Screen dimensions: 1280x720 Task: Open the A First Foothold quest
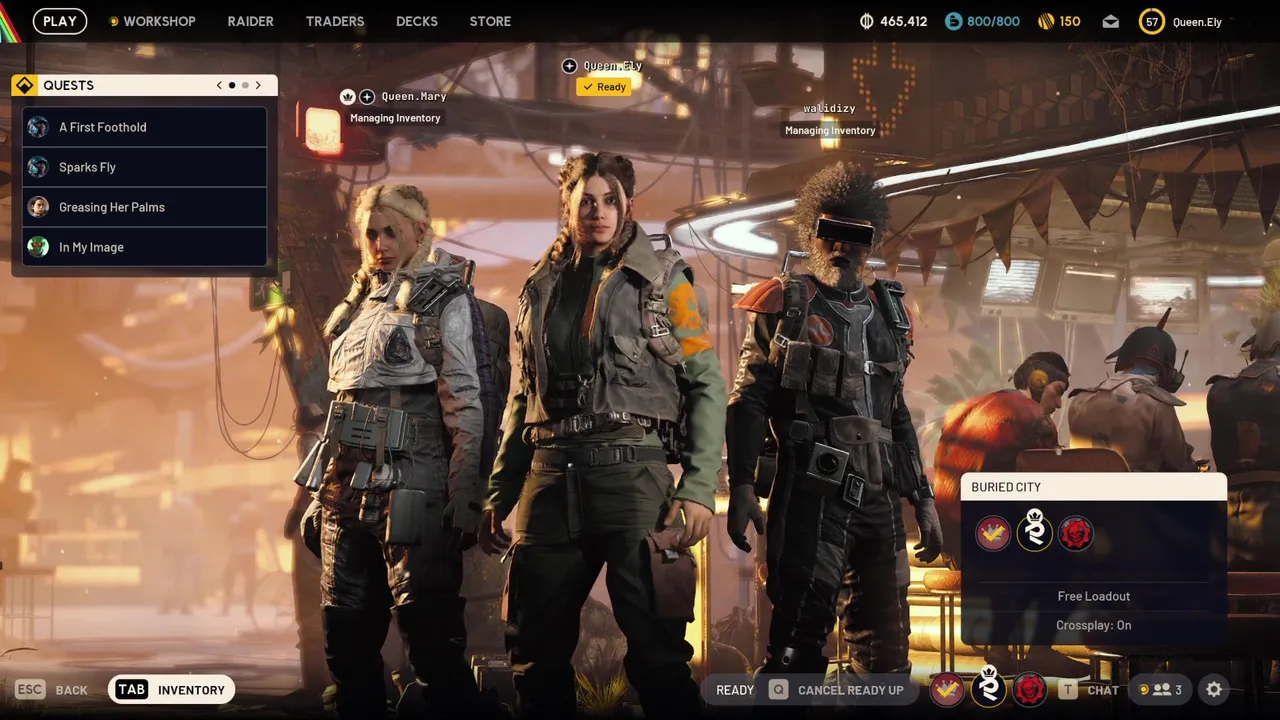click(144, 127)
